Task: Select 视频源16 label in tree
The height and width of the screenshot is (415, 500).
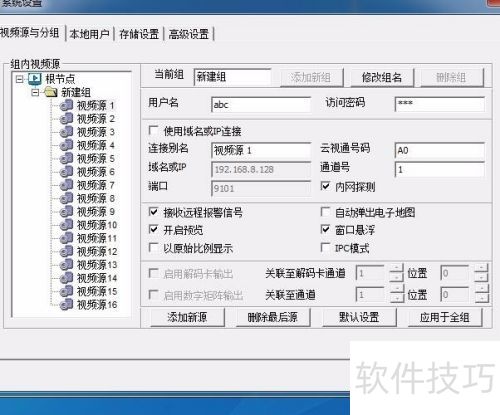Action: pos(97,304)
